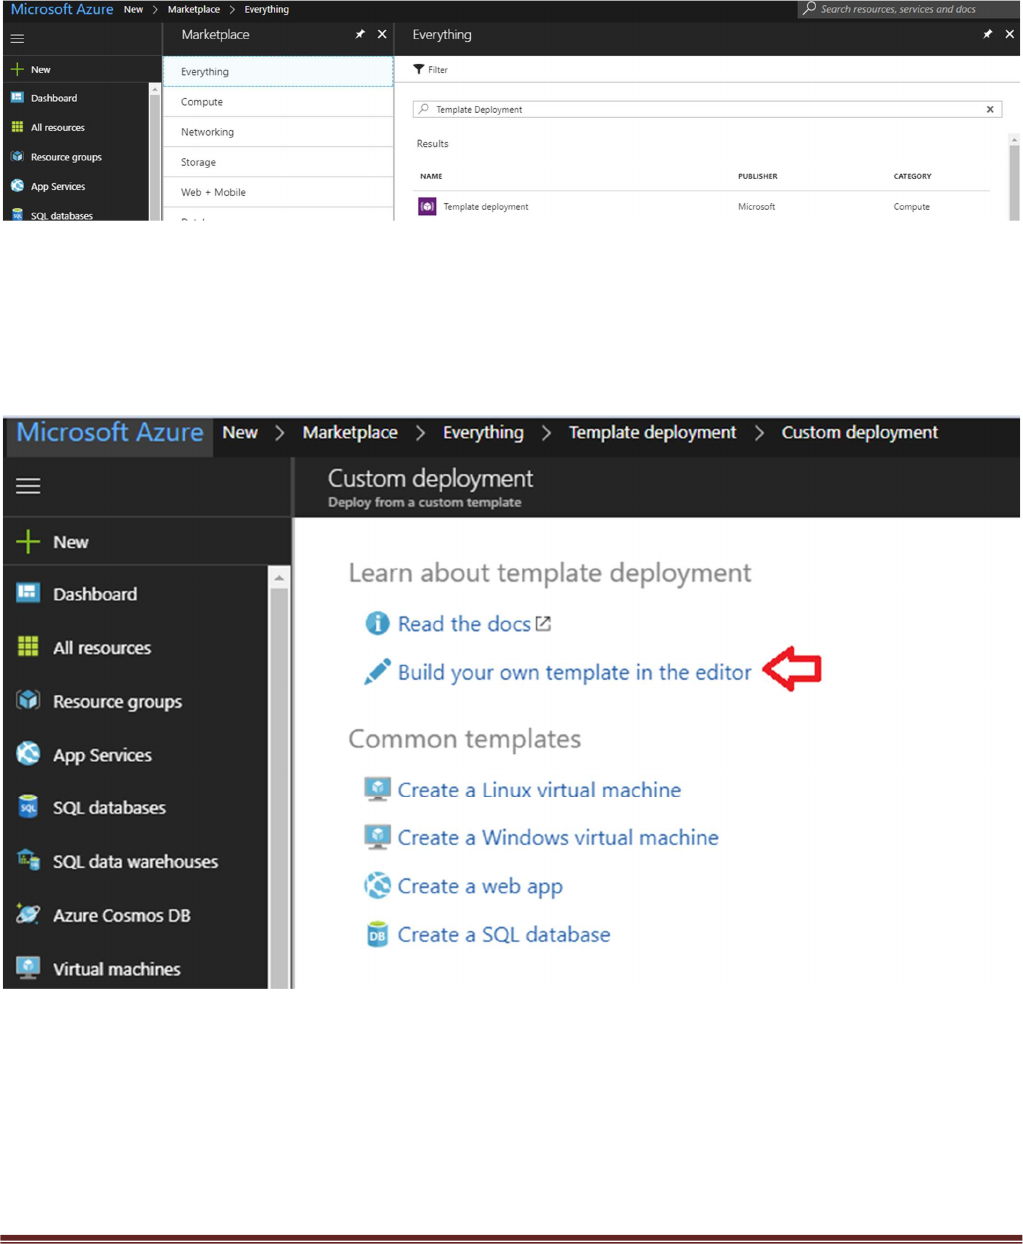Click the Filter funnel icon
The image size is (1023, 1244).
[x=419, y=69]
